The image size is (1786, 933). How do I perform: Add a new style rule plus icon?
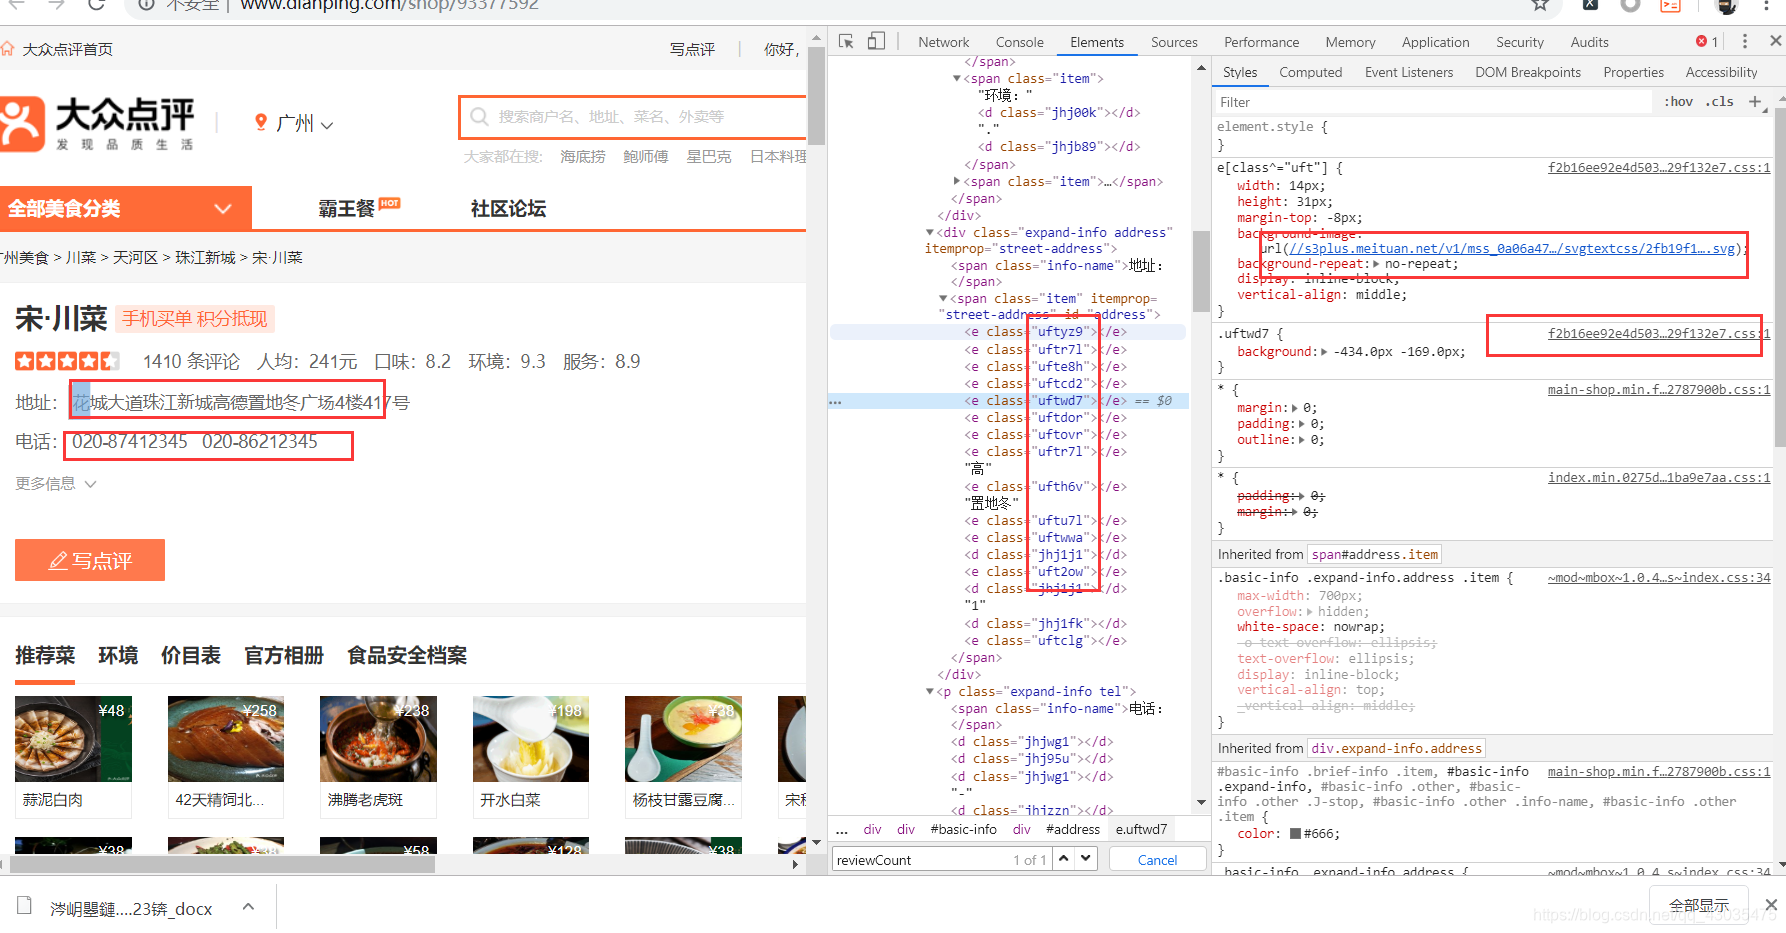tap(1755, 101)
